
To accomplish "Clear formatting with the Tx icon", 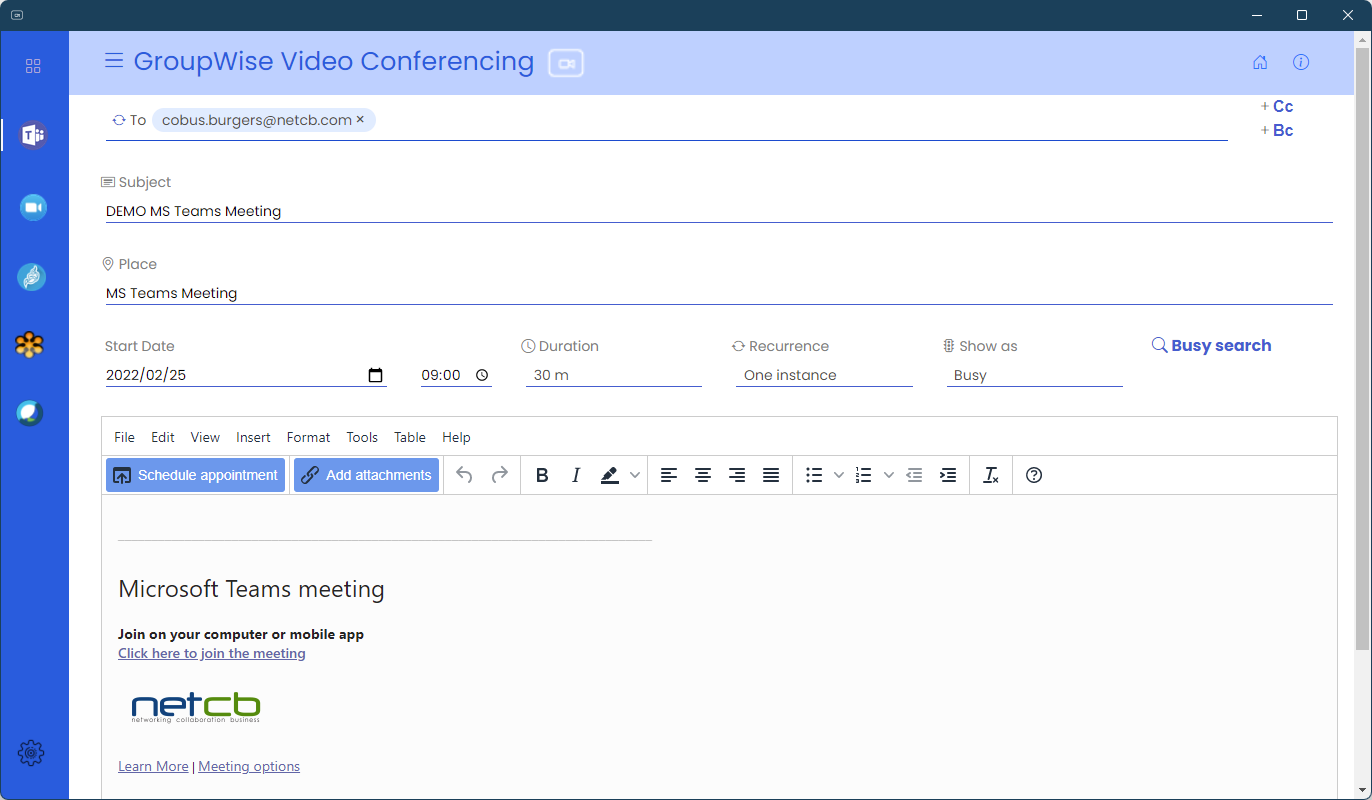I will [x=991, y=475].
